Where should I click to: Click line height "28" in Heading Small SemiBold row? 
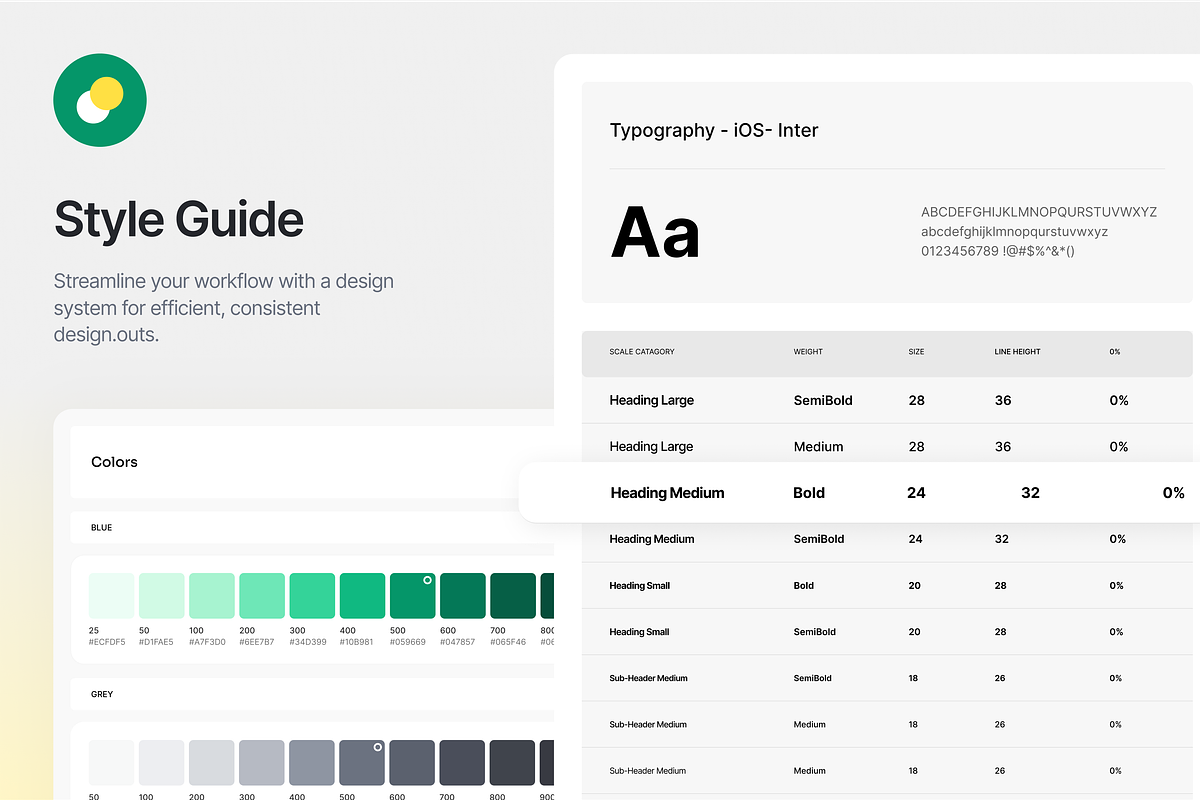click(1001, 632)
